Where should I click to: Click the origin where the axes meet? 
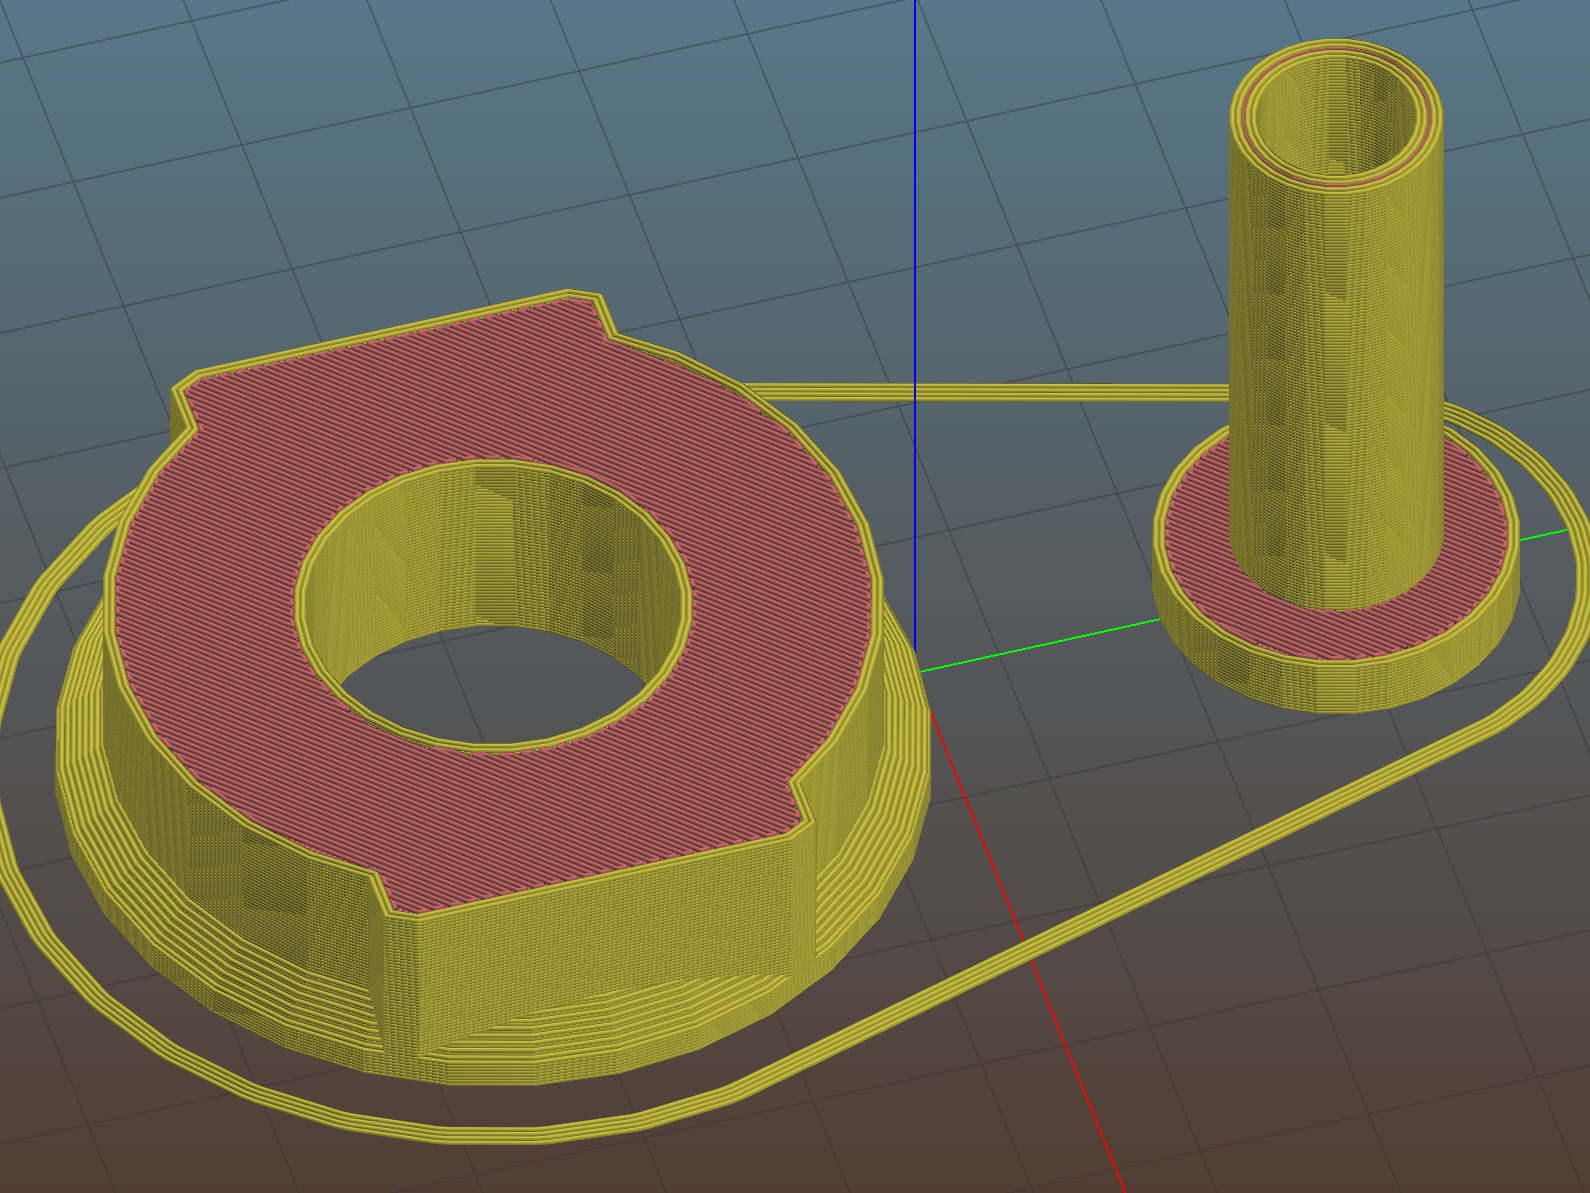[916, 672]
